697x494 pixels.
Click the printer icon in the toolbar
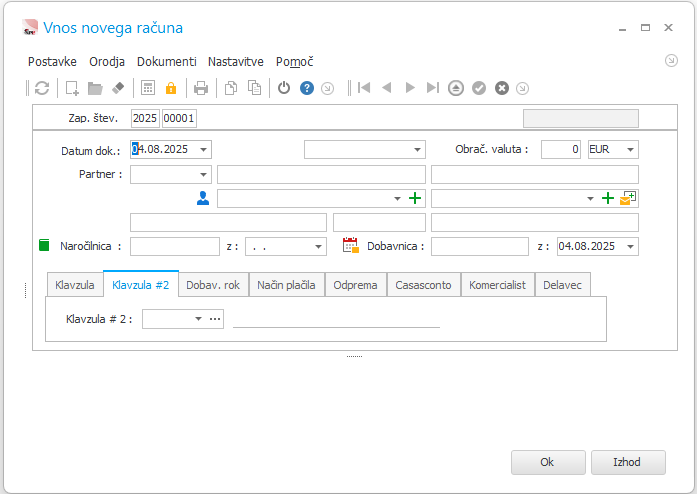coord(201,88)
